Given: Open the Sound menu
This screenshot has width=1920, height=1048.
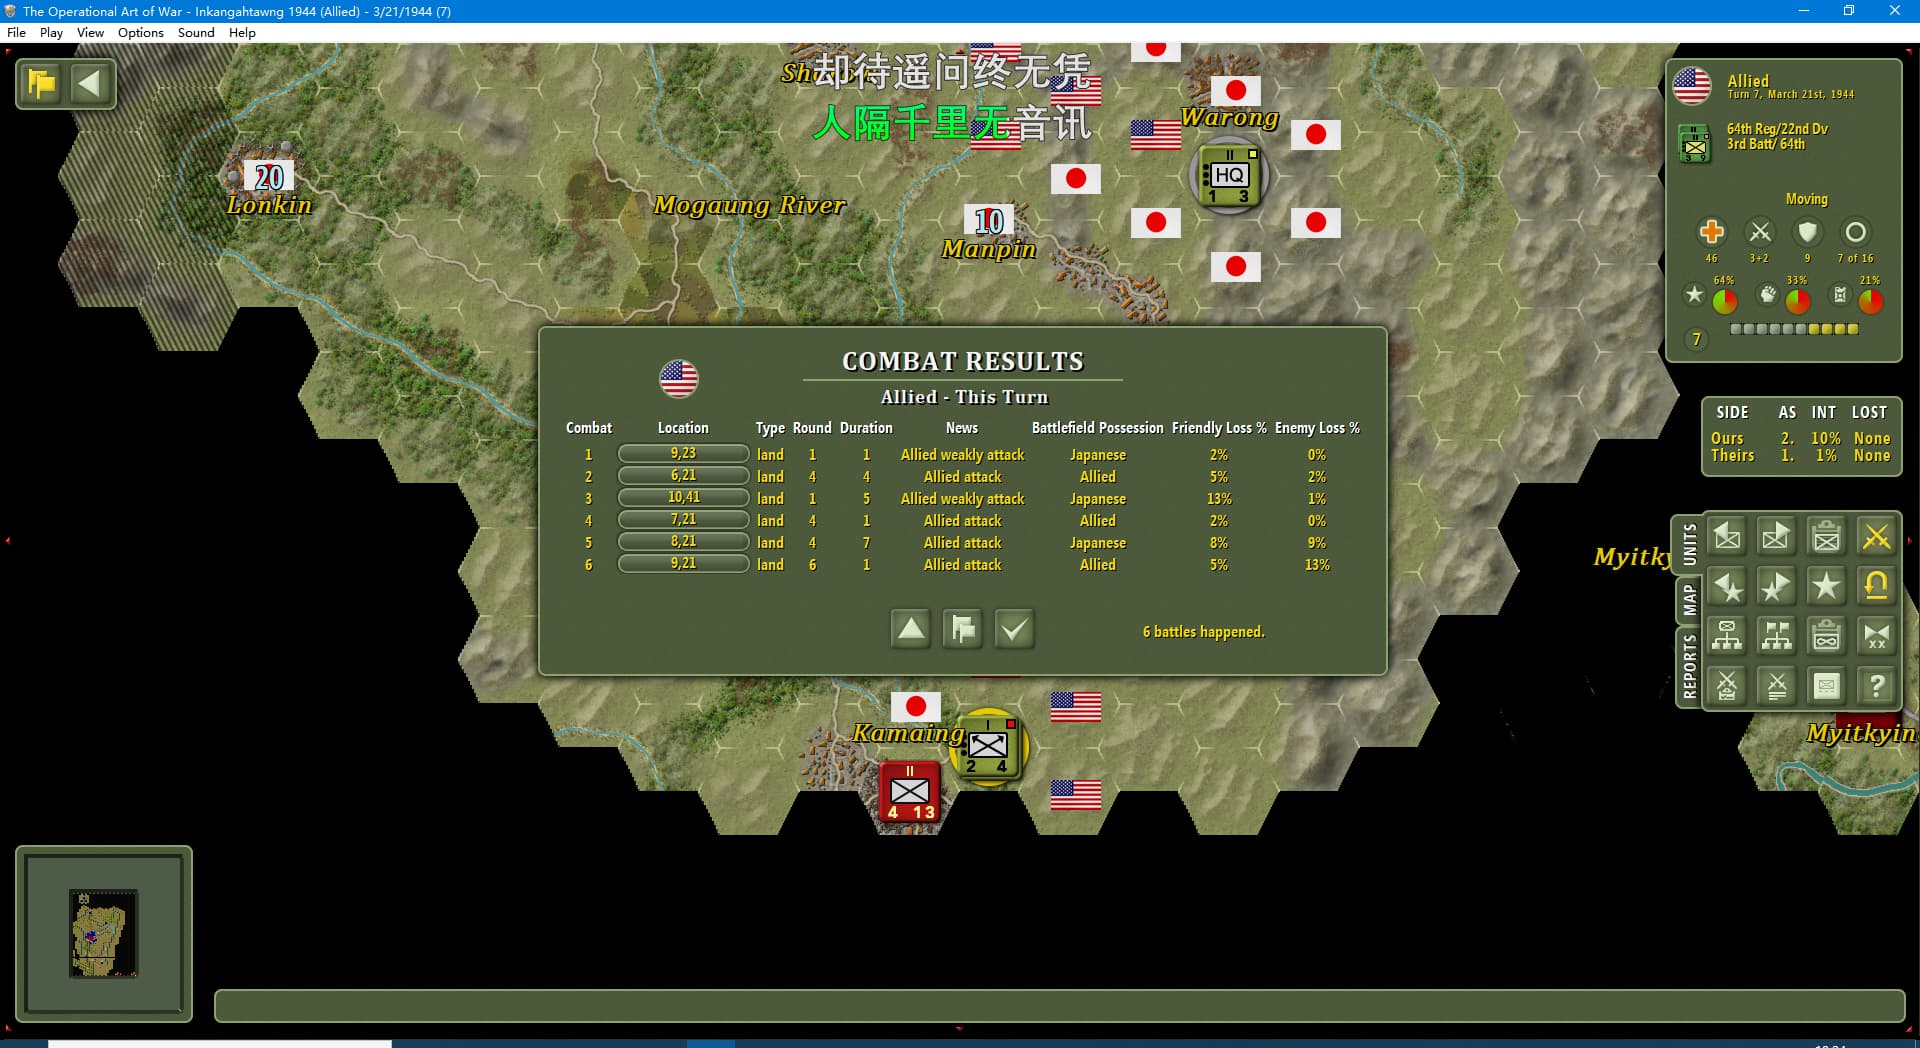Looking at the screenshot, I should pos(196,32).
